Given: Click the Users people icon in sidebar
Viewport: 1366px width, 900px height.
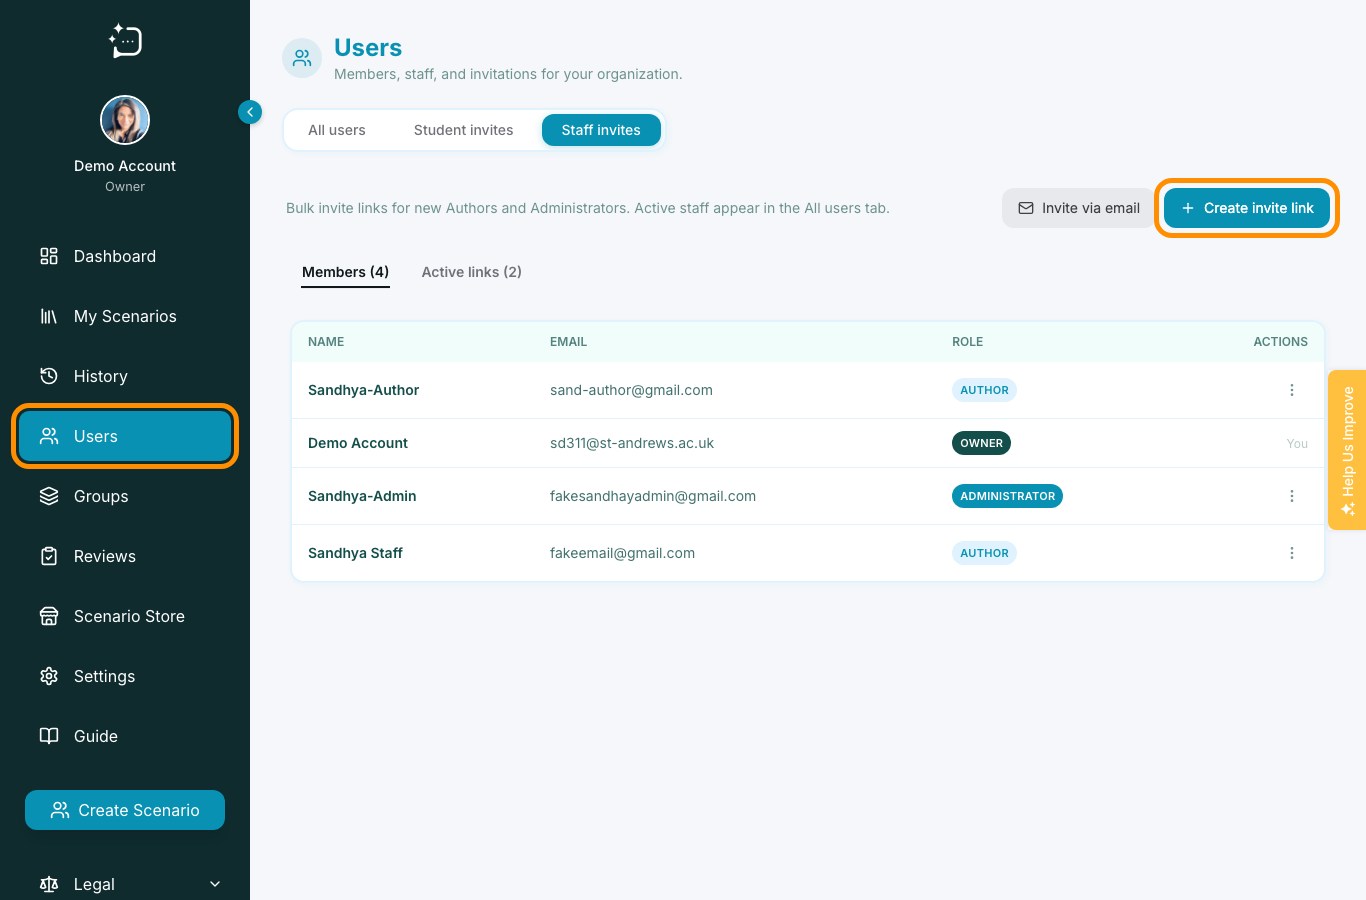Looking at the screenshot, I should 49,436.
